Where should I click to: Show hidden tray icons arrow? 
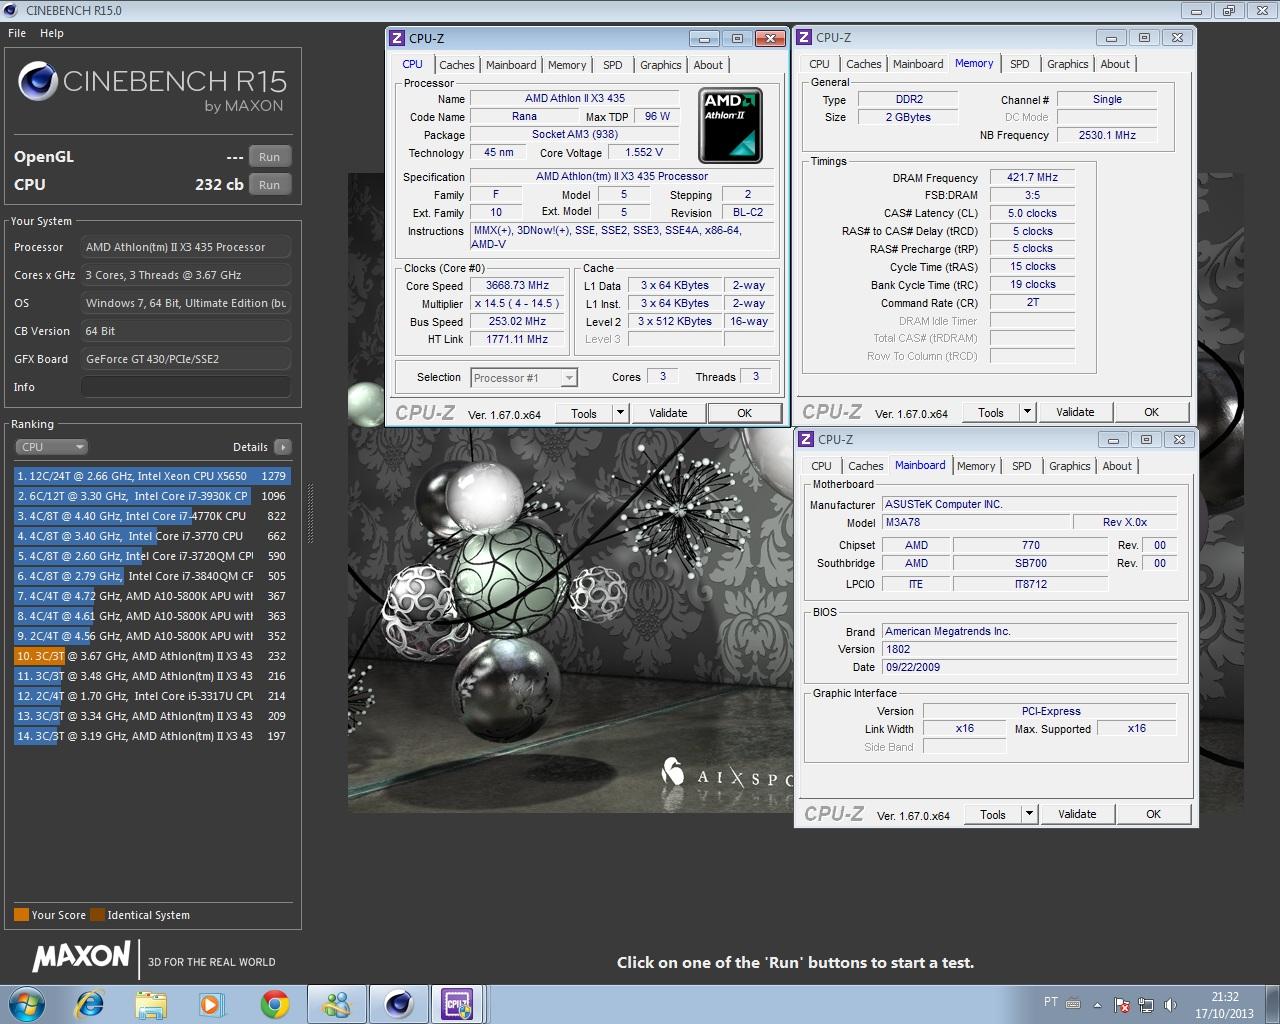click(x=1097, y=1004)
